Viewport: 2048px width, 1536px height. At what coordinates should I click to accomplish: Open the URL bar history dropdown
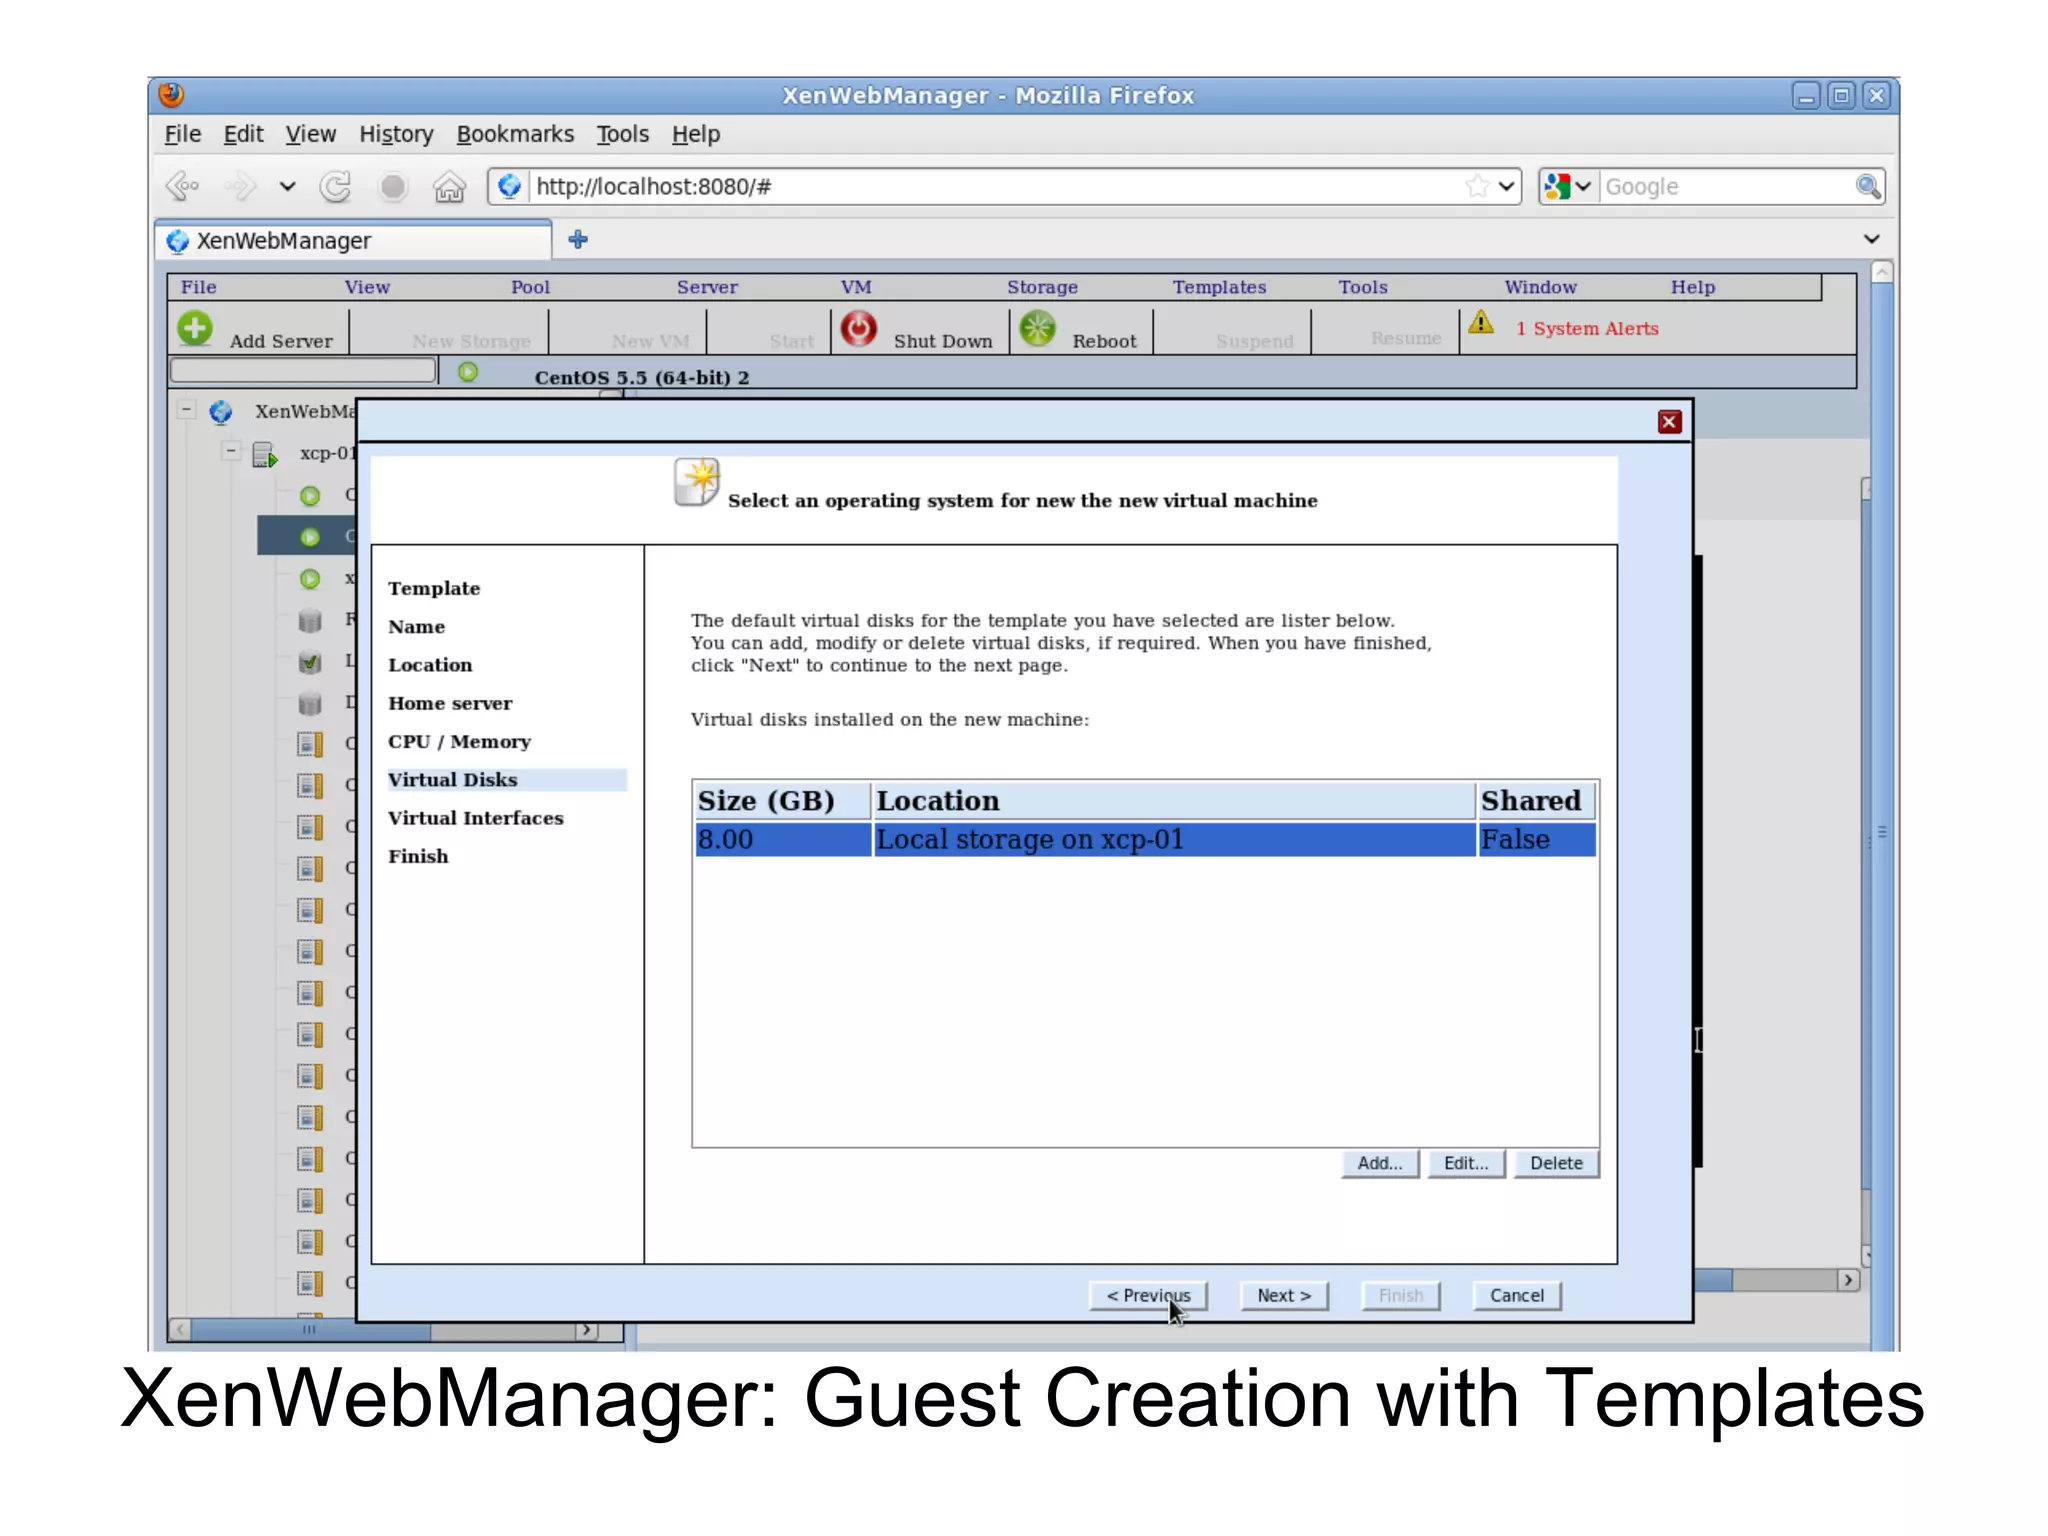(1506, 186)
